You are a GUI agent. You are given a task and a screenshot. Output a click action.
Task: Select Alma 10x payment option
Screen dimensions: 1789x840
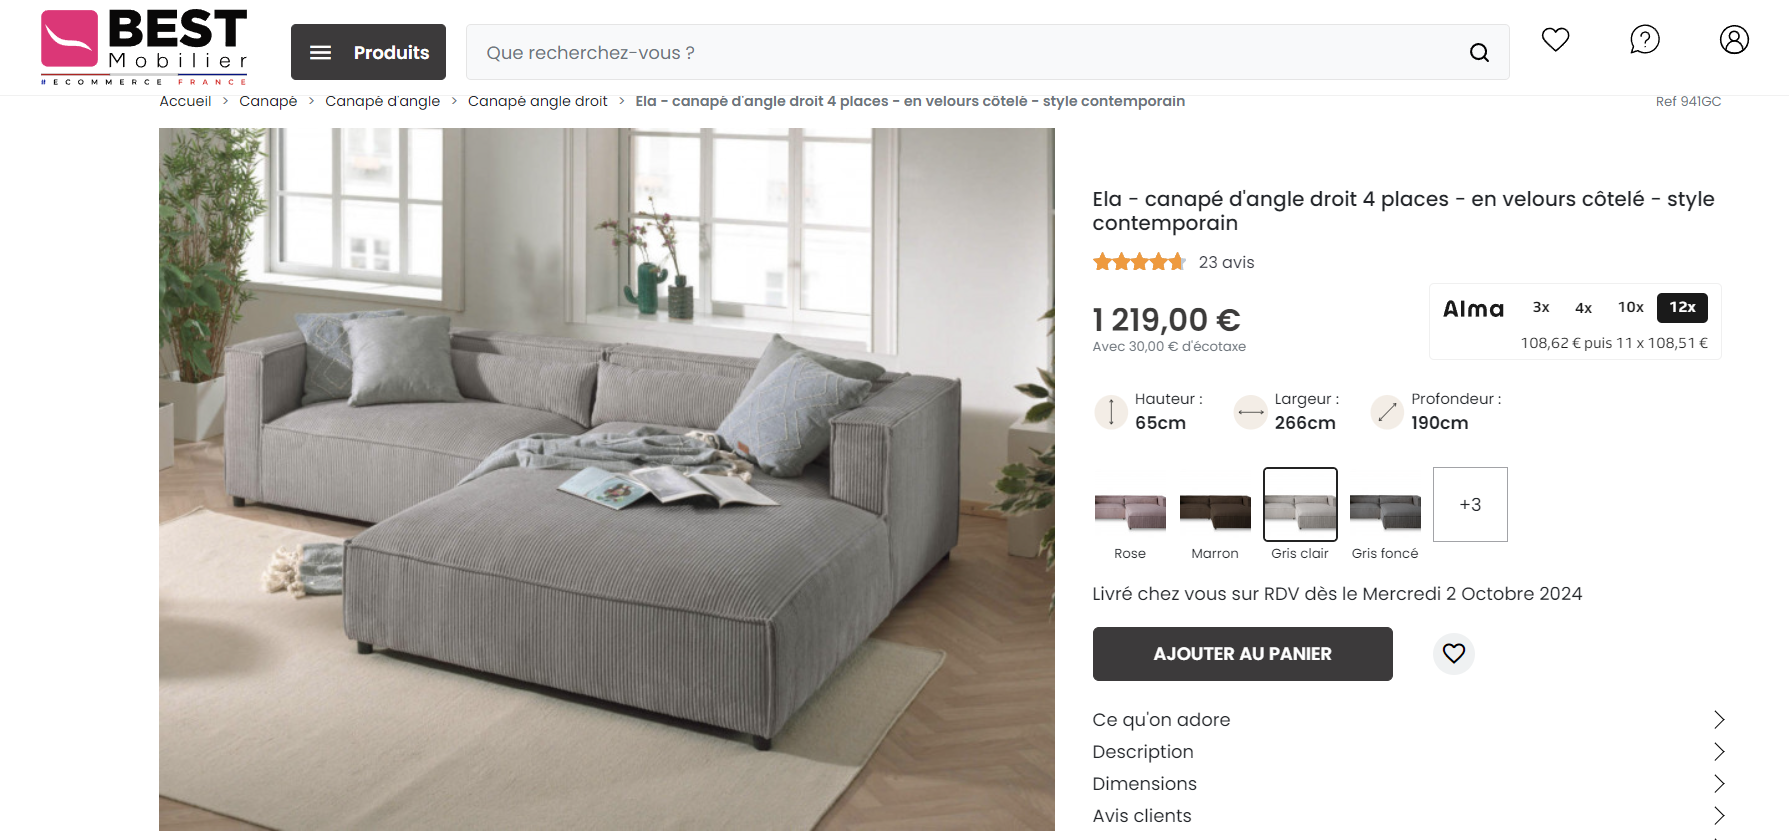[1631, 308]
